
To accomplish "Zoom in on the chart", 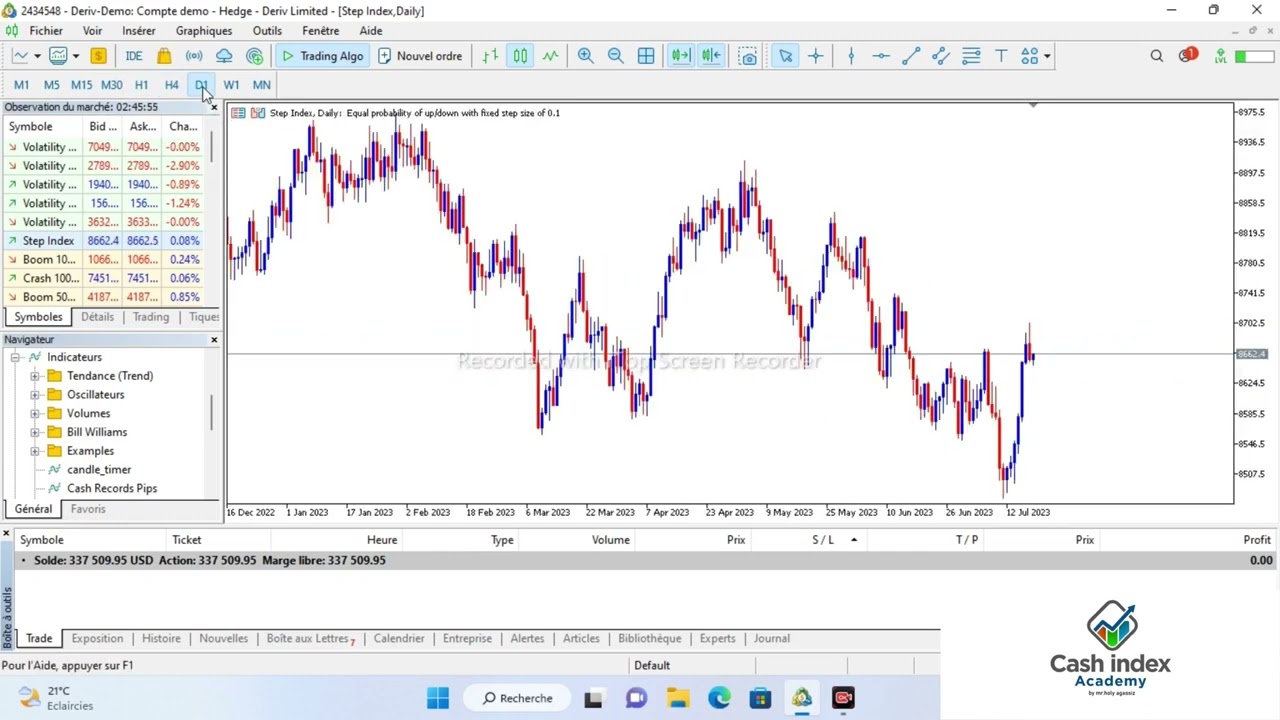I will point(585,56).
